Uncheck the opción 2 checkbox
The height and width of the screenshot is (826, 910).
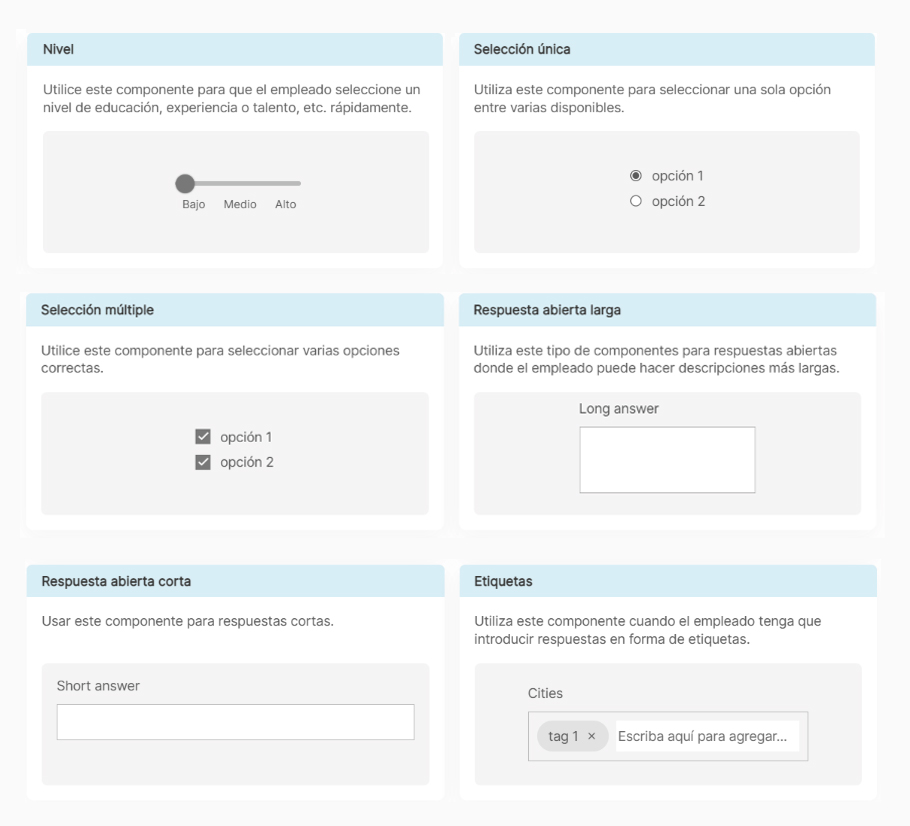click(x=203, y=462)
